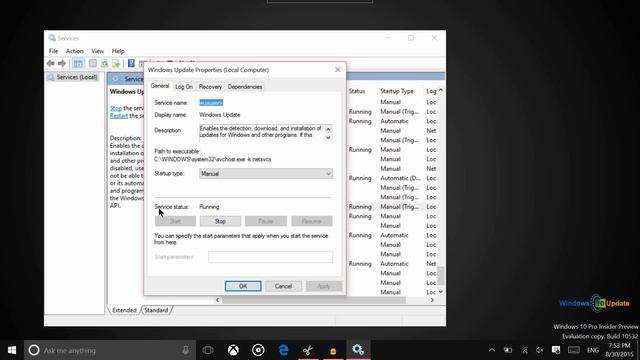Open the battery status tray icon

508,350
